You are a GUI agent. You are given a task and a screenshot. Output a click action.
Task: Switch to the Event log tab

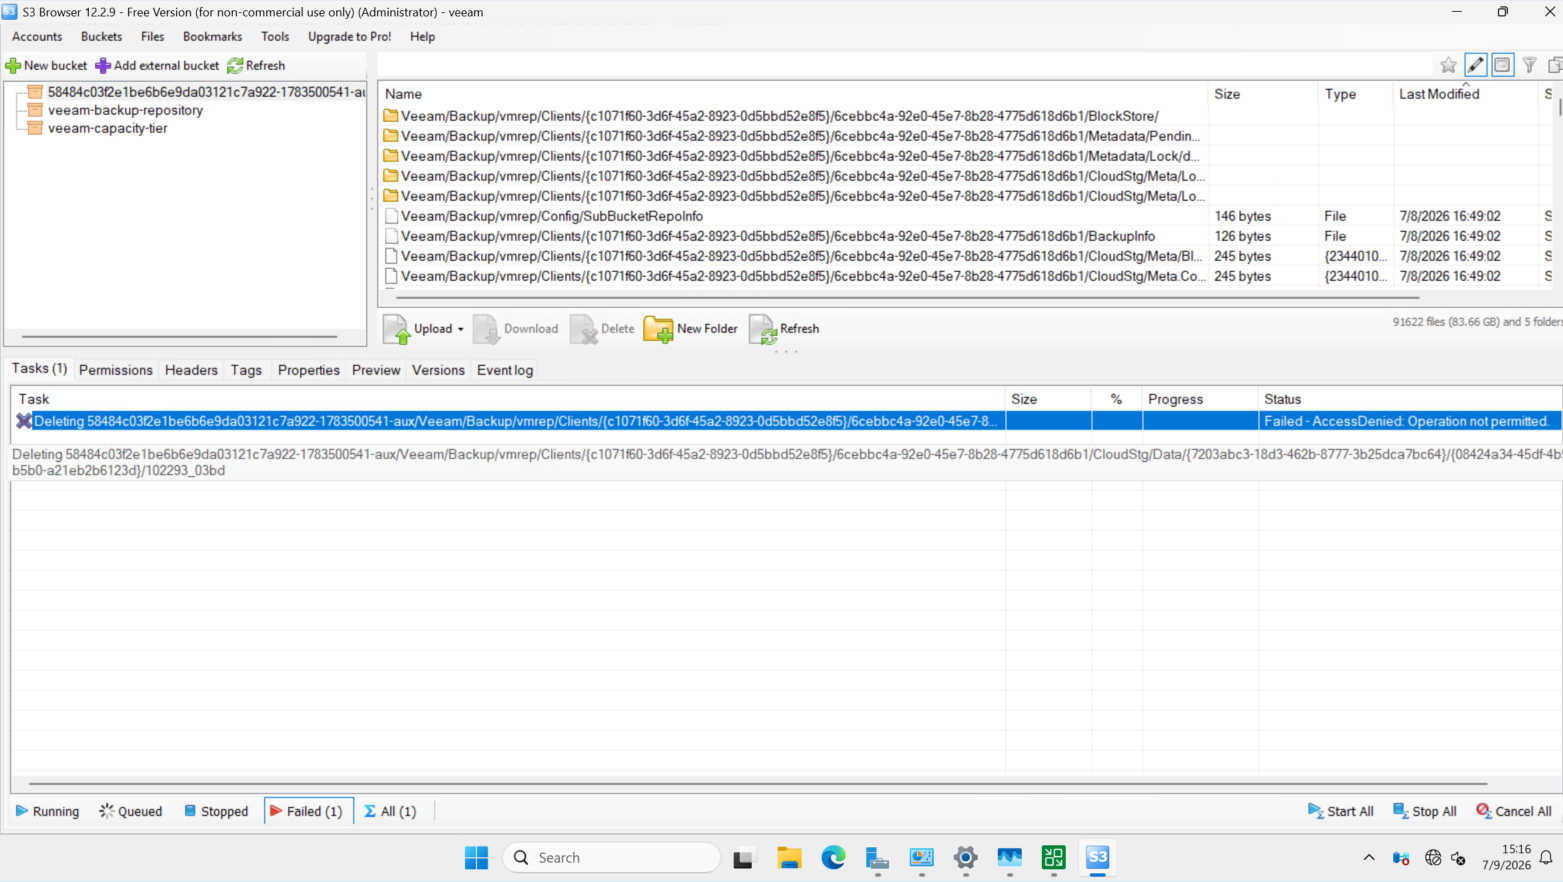point(505,370)
